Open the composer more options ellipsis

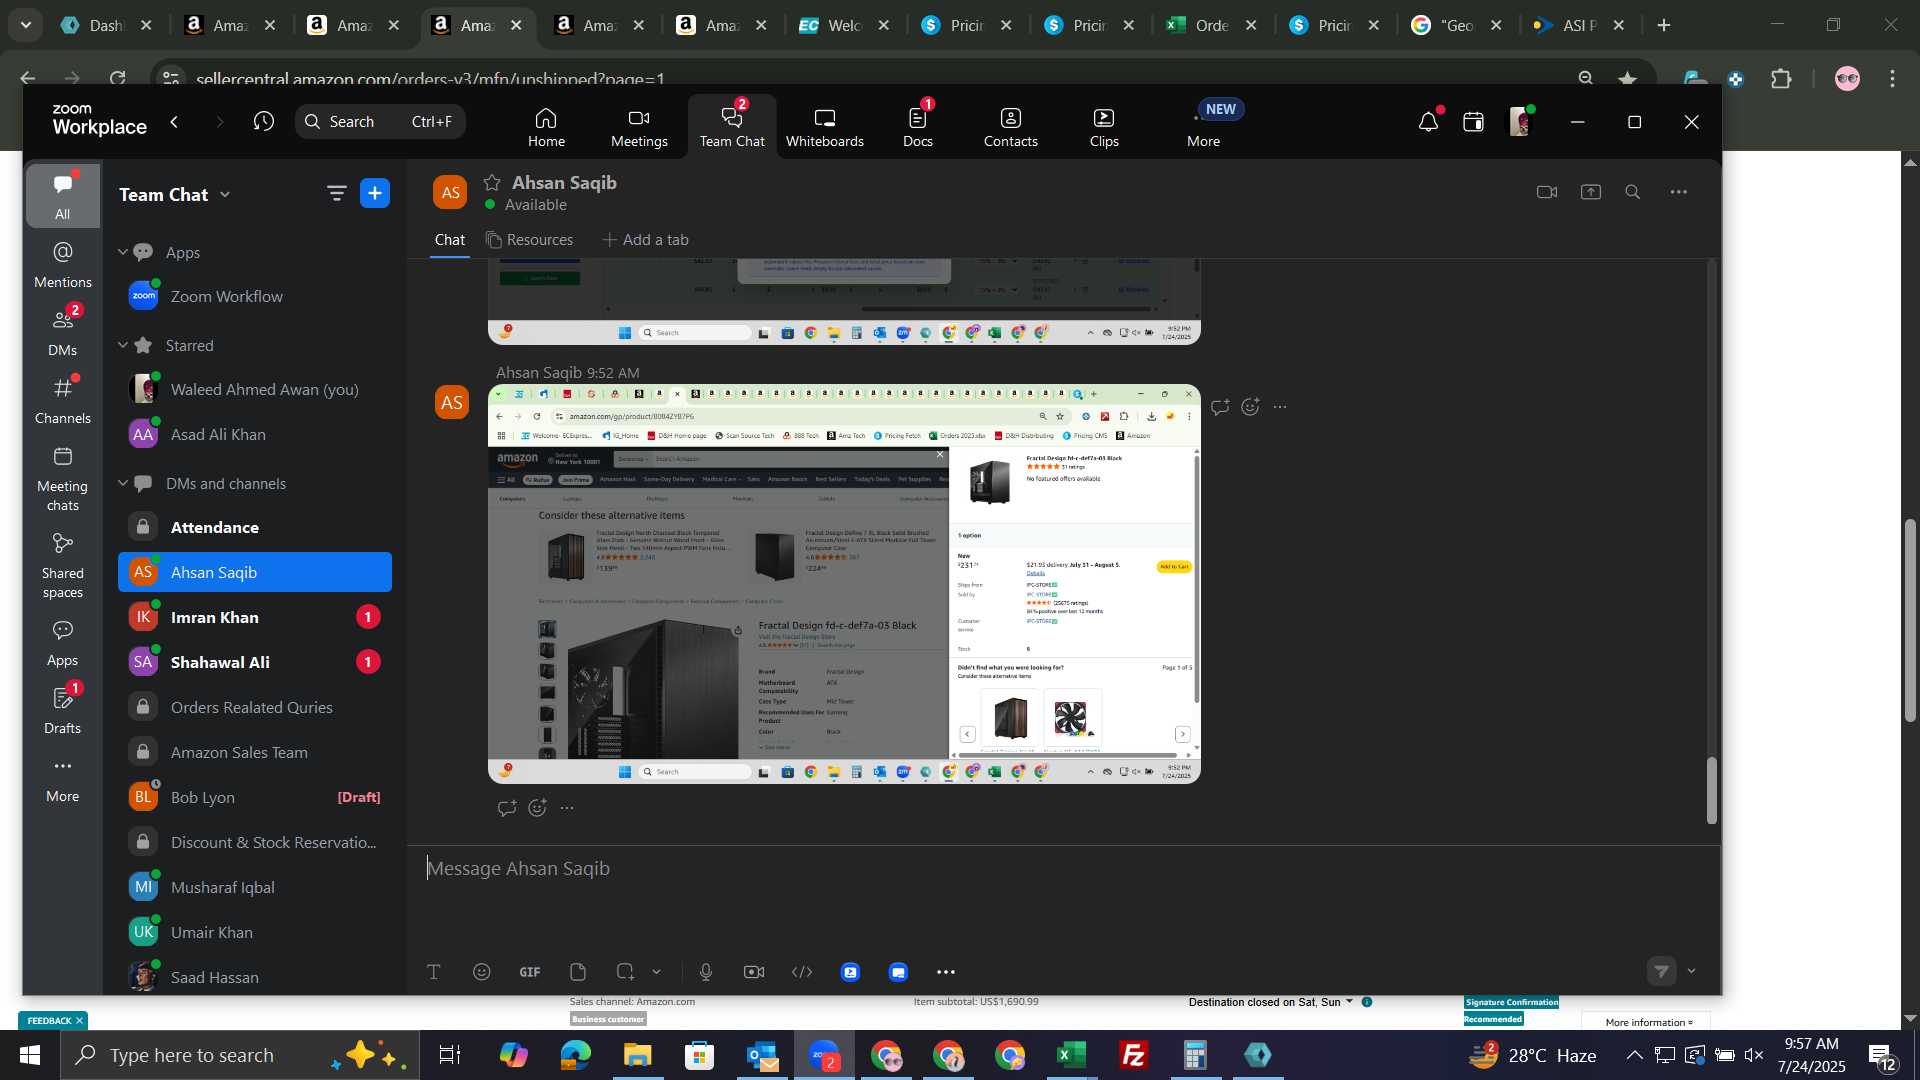point(946,972)
